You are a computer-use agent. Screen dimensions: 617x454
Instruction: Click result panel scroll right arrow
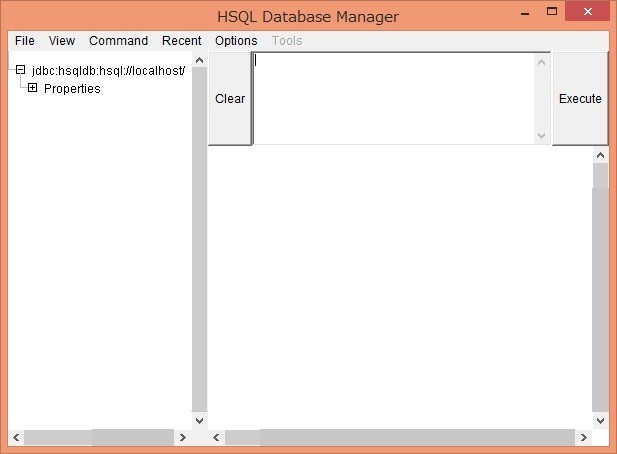click(x=584, y=437)
